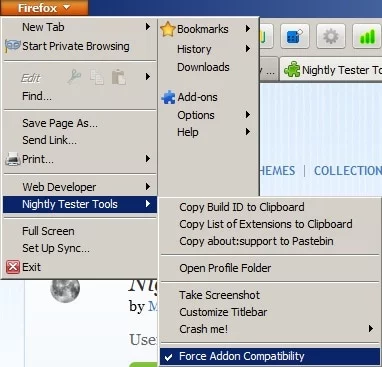Expand the Edit submenu arrow

[x=148, y=77]
